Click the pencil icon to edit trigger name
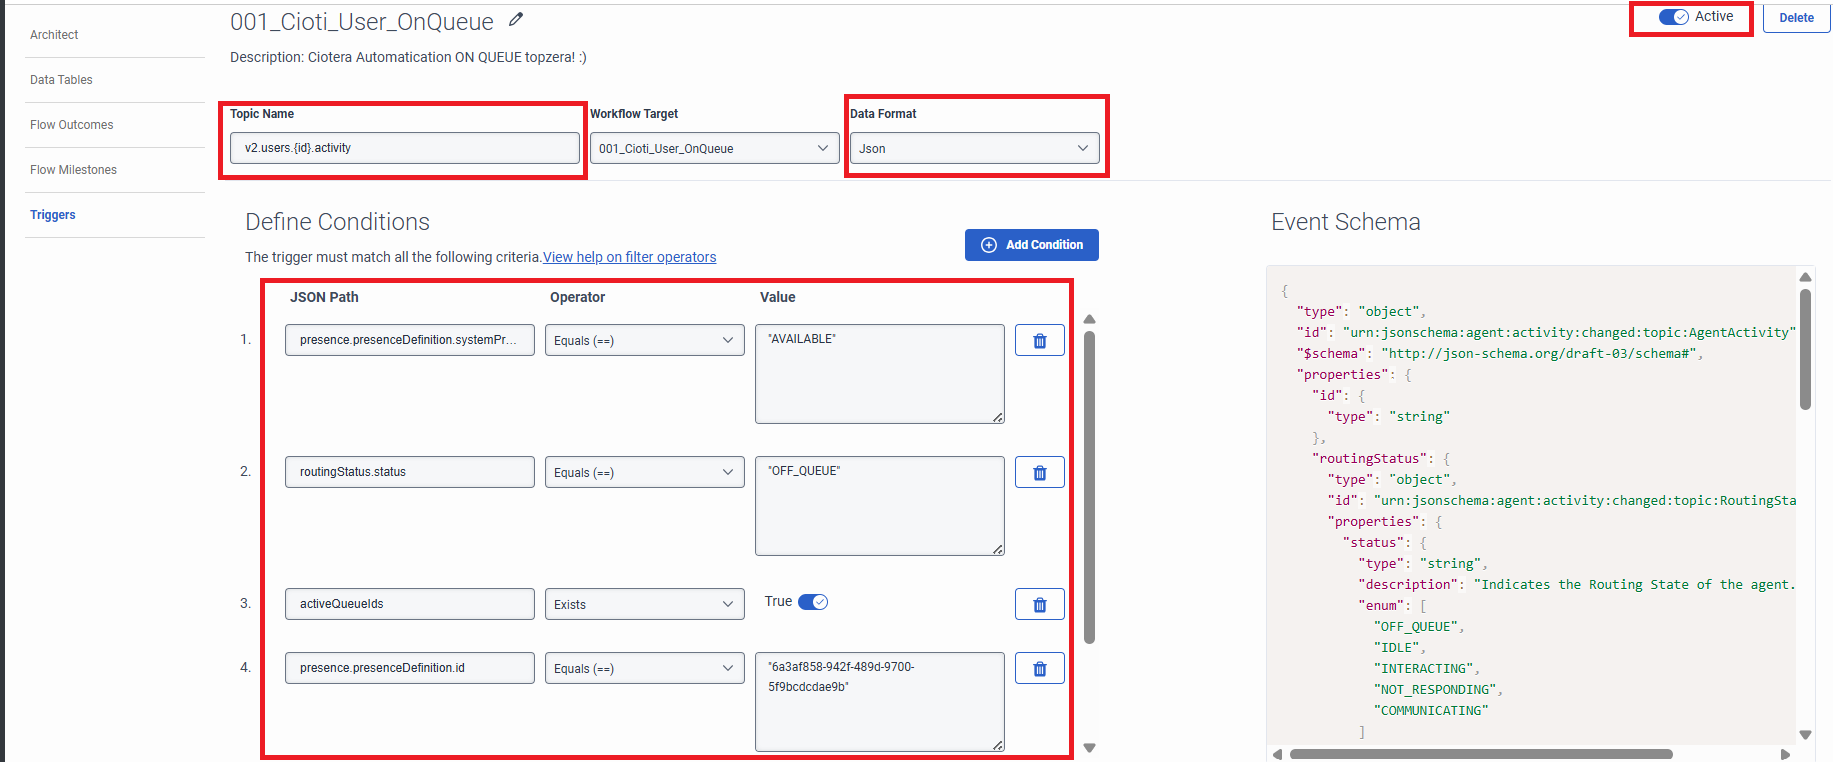The height and width of the screenshot is (762, 1833). click(x=516, y=20)
